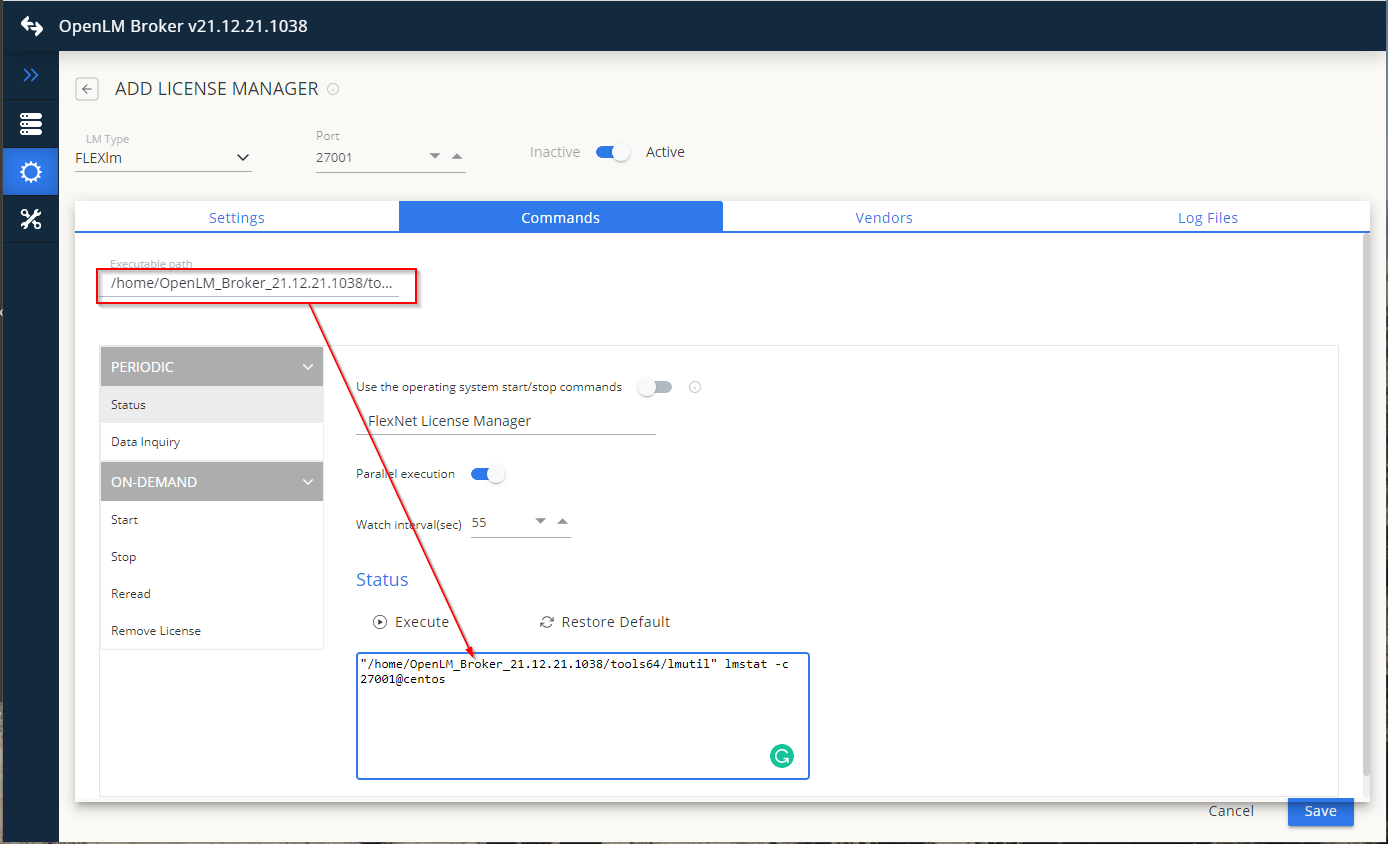The image size is (1388, 844).
Task: Click info icon beside start/stop commands toggle
Action: pyautogui.click(x=695, y=387)
